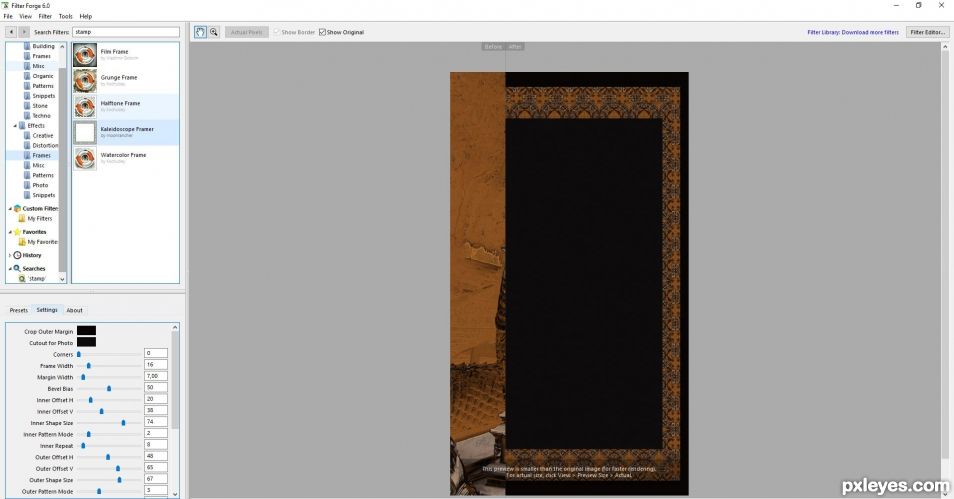Choose the Halftone Frame filter
The image size is (954, 499).
[125, 106]
